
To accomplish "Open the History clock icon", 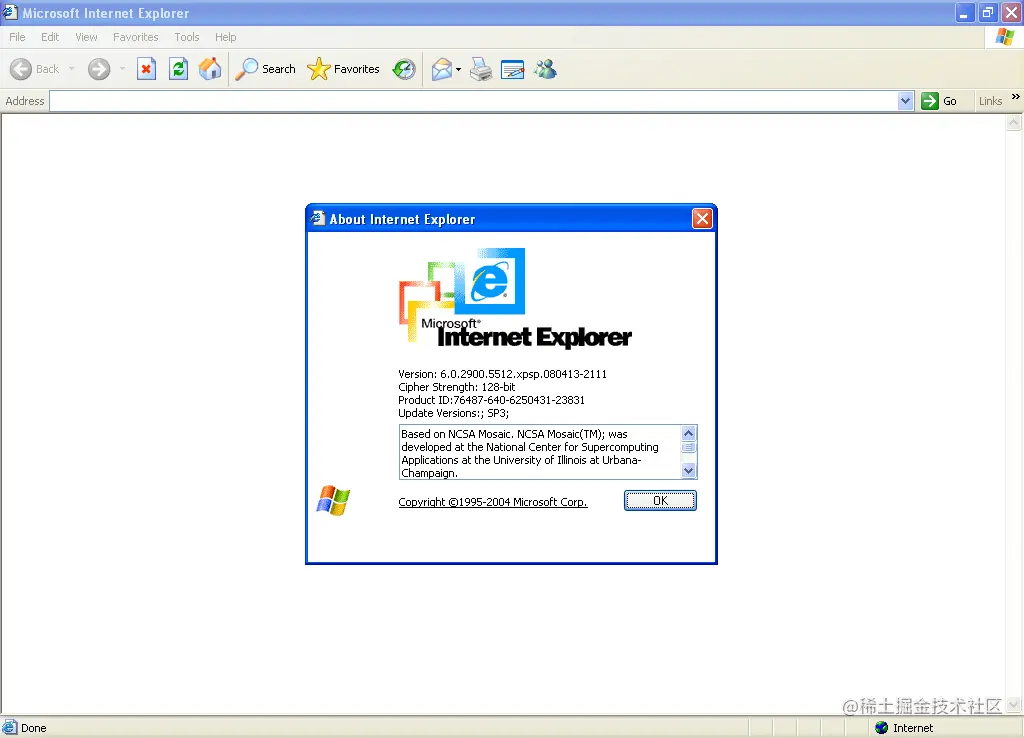I will pos(404,69).
